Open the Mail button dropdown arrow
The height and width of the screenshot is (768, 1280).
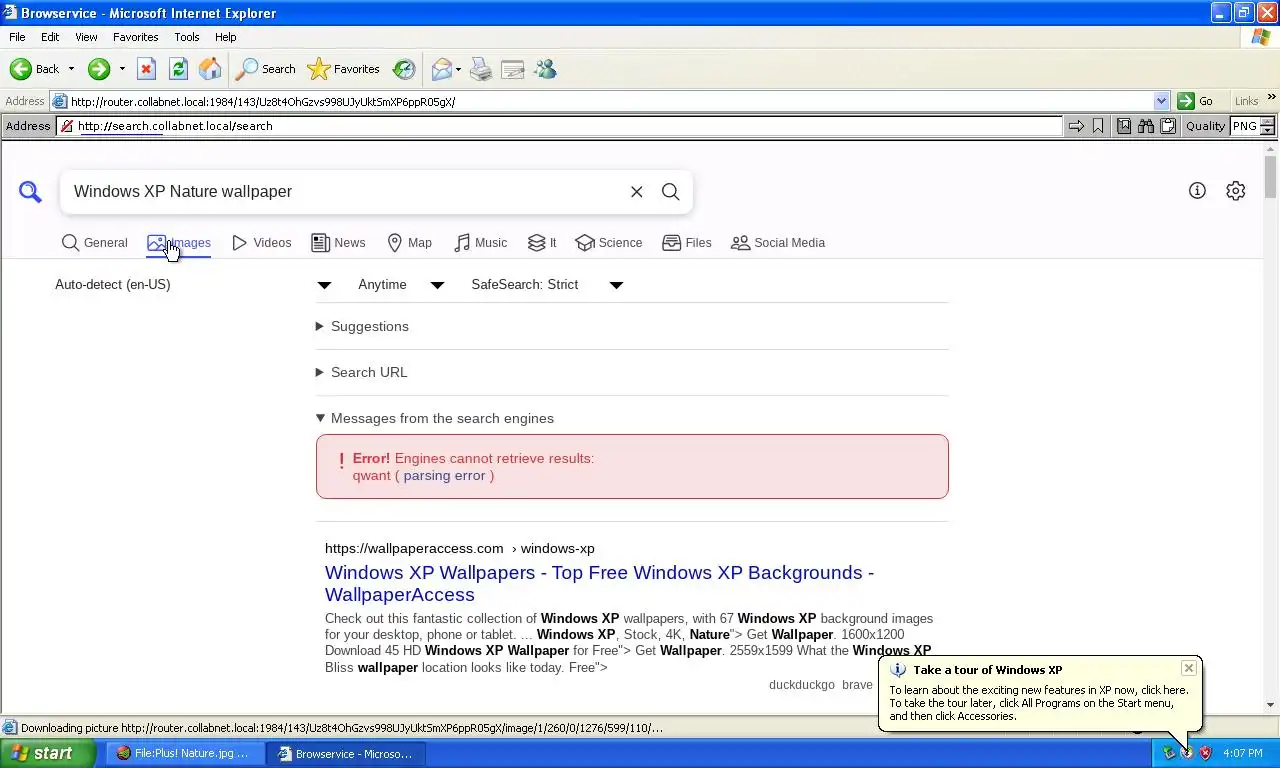click(x=458, y=69)
